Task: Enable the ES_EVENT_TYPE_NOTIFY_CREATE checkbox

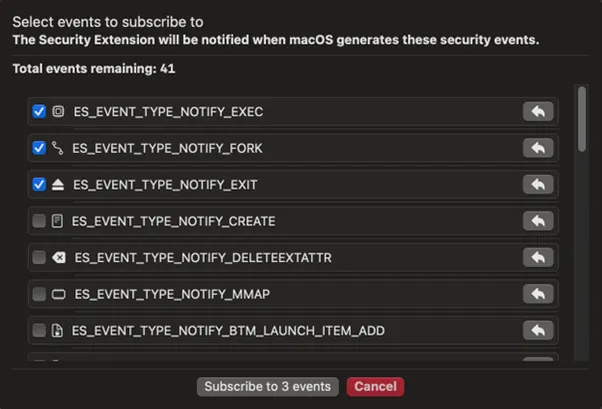Action: point(40,221)
